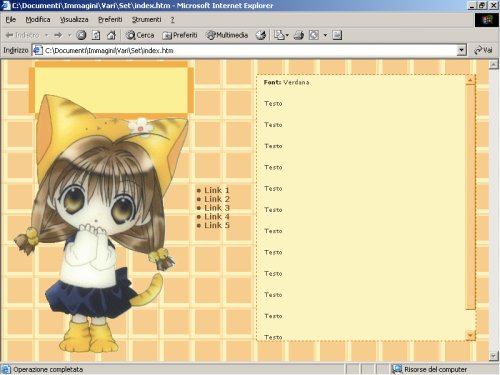Expand the address bar dropdown arrow
Viewport: 500px width, 375px height.
[461, 50]
